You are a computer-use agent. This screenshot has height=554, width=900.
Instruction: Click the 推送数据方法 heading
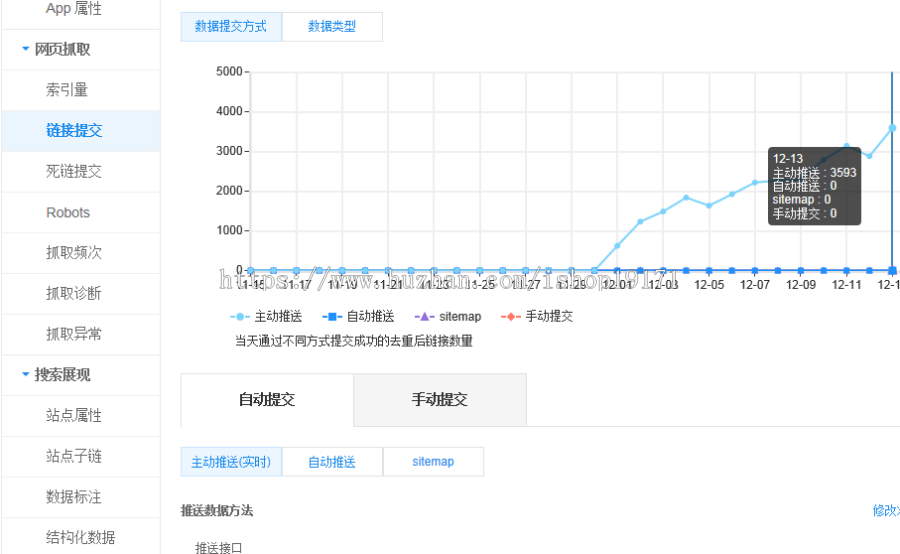coord(217,510)
